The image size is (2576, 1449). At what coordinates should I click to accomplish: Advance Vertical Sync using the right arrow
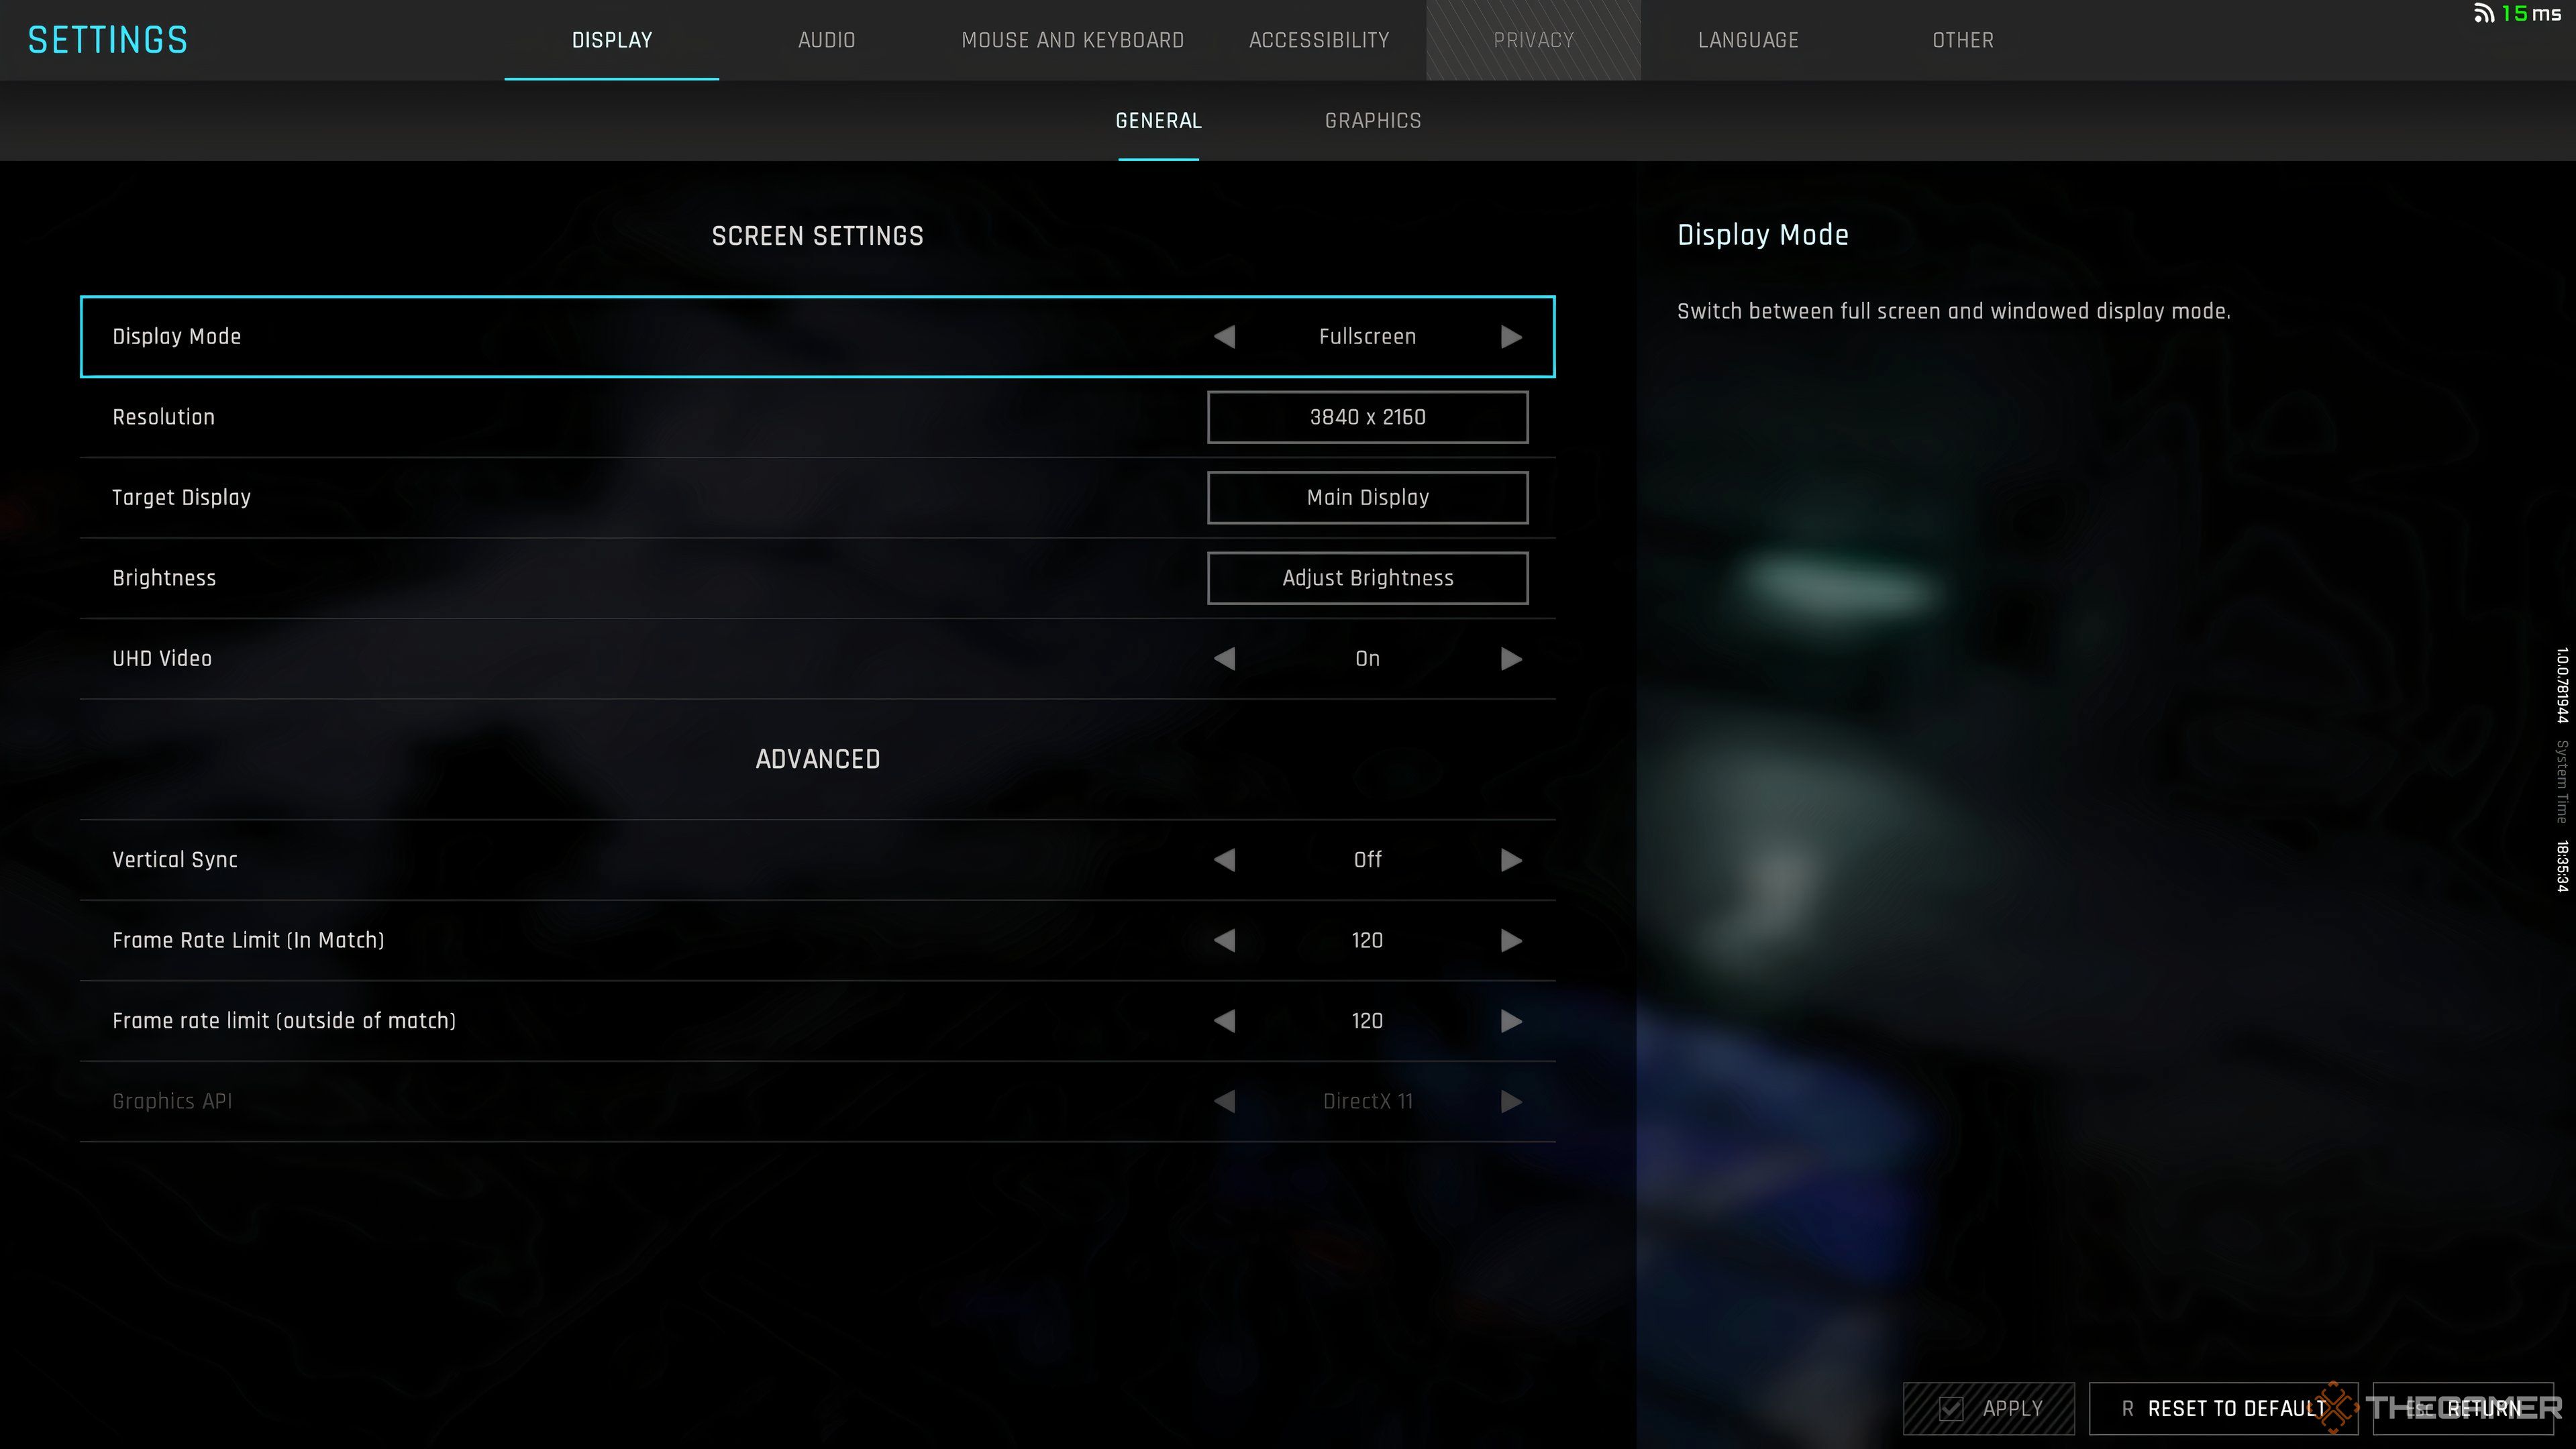tap(1511, 859)
